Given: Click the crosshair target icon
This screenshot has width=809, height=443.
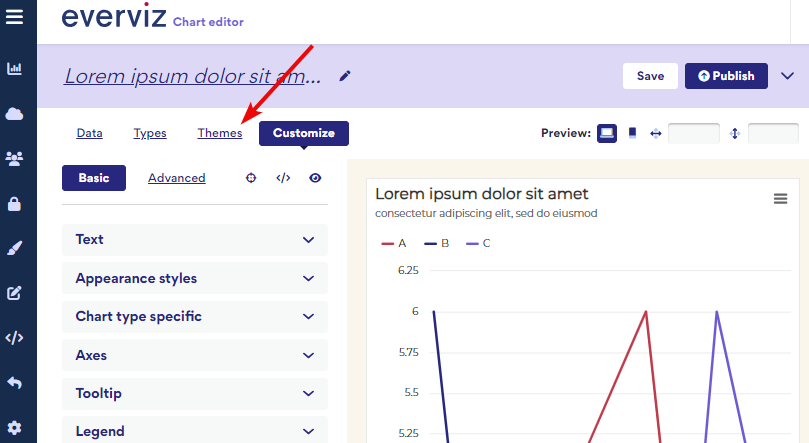Looking at the screenshot, I should pos(251,178).
